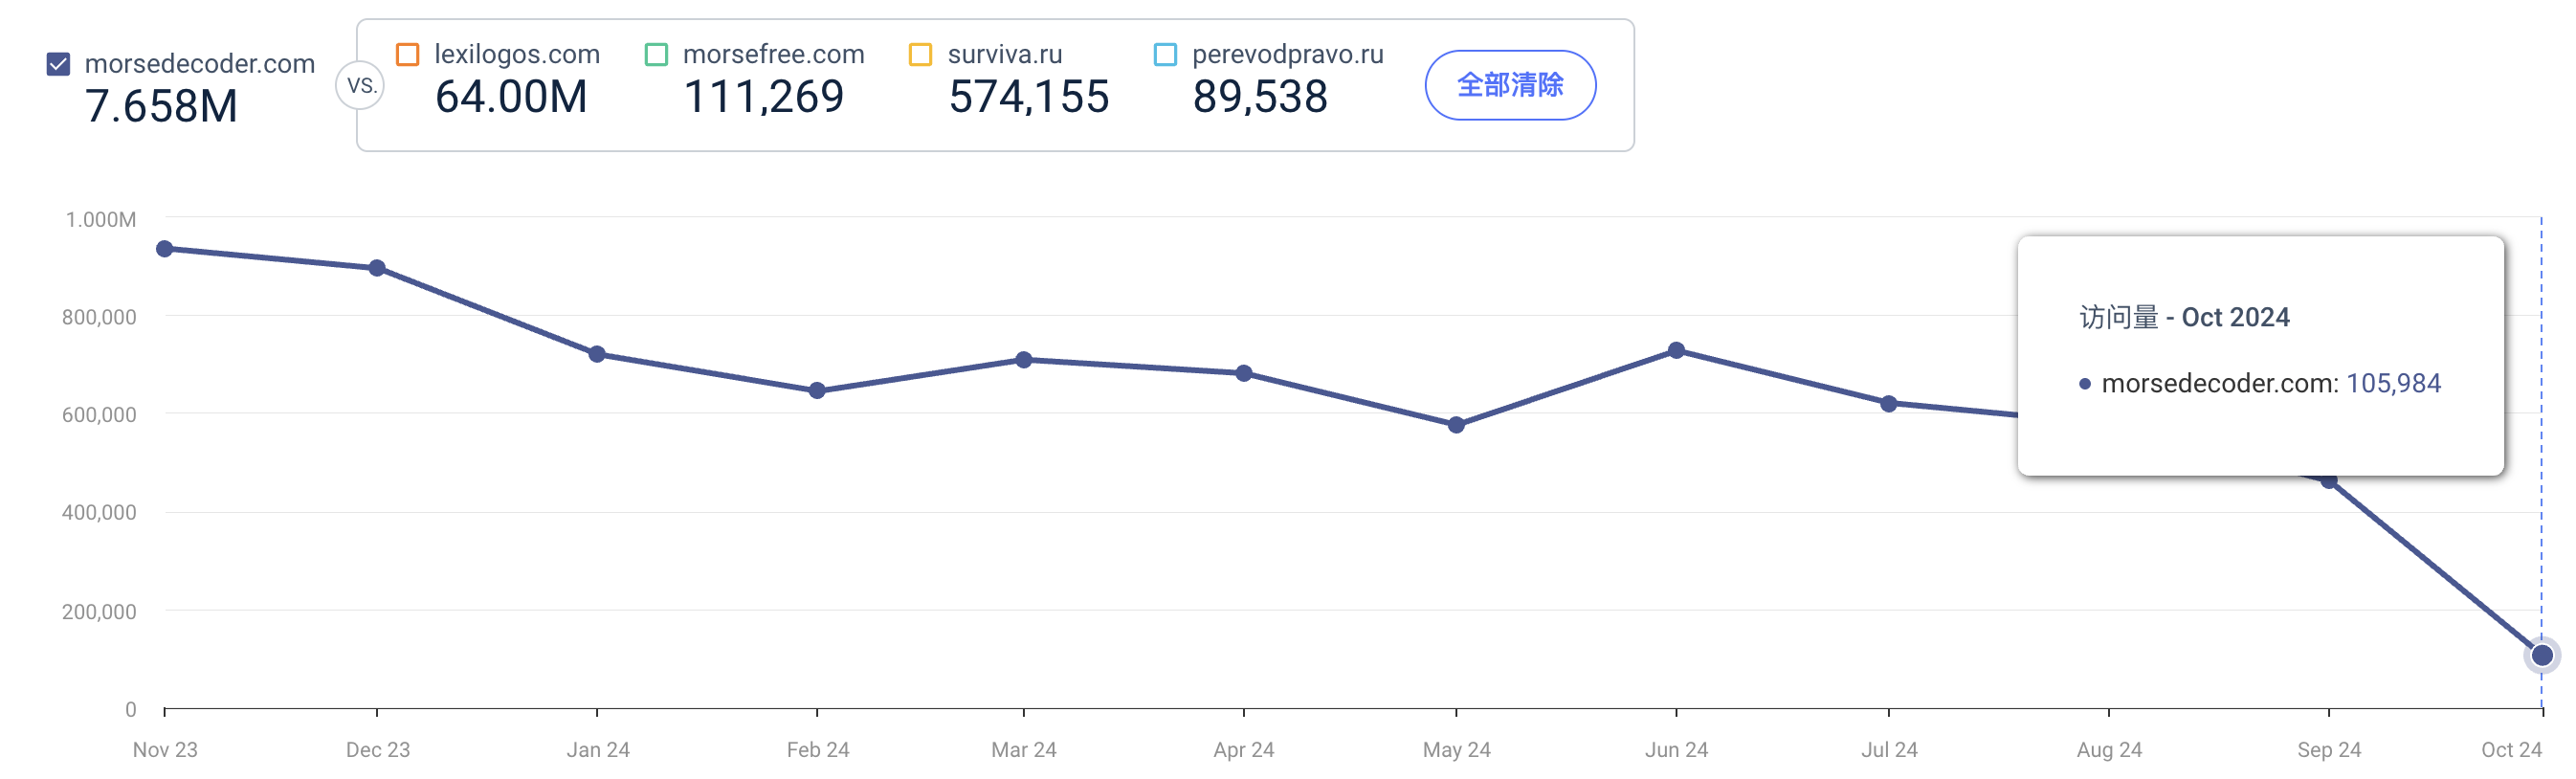Click the Apr 24 data point

[1244, 373]
